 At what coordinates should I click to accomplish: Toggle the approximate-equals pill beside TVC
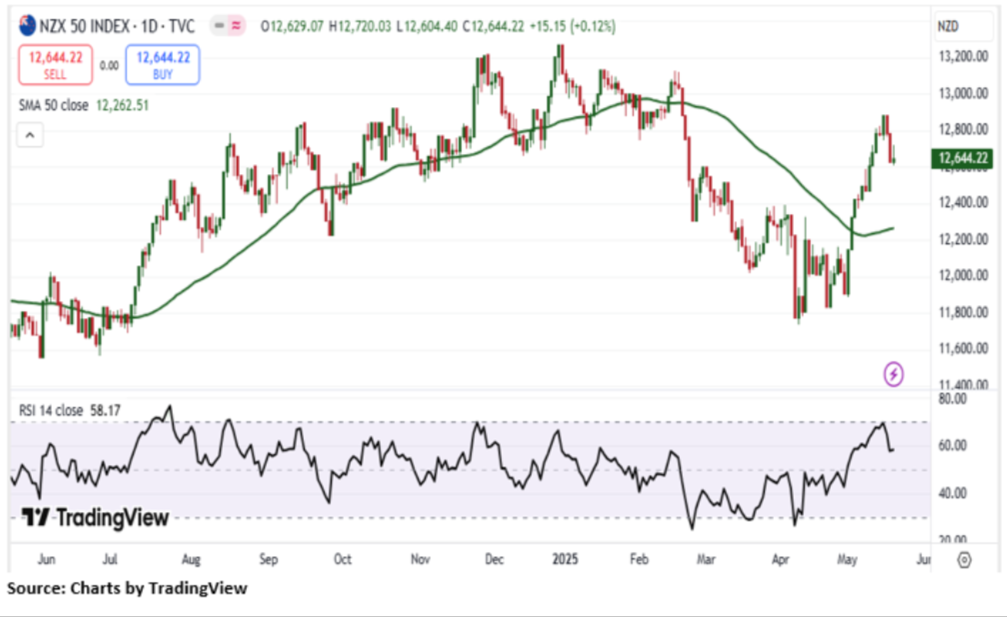pyautogui.click(x=236, y=26)
